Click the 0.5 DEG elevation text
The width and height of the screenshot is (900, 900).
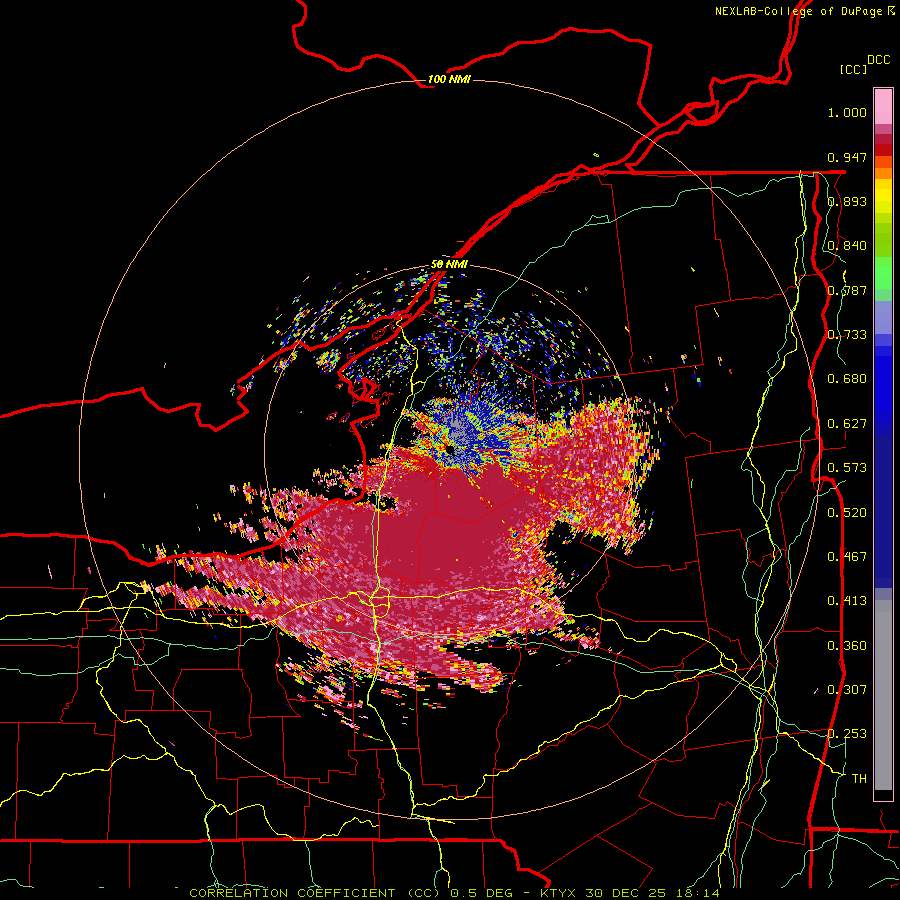click(x=482, y=893)
